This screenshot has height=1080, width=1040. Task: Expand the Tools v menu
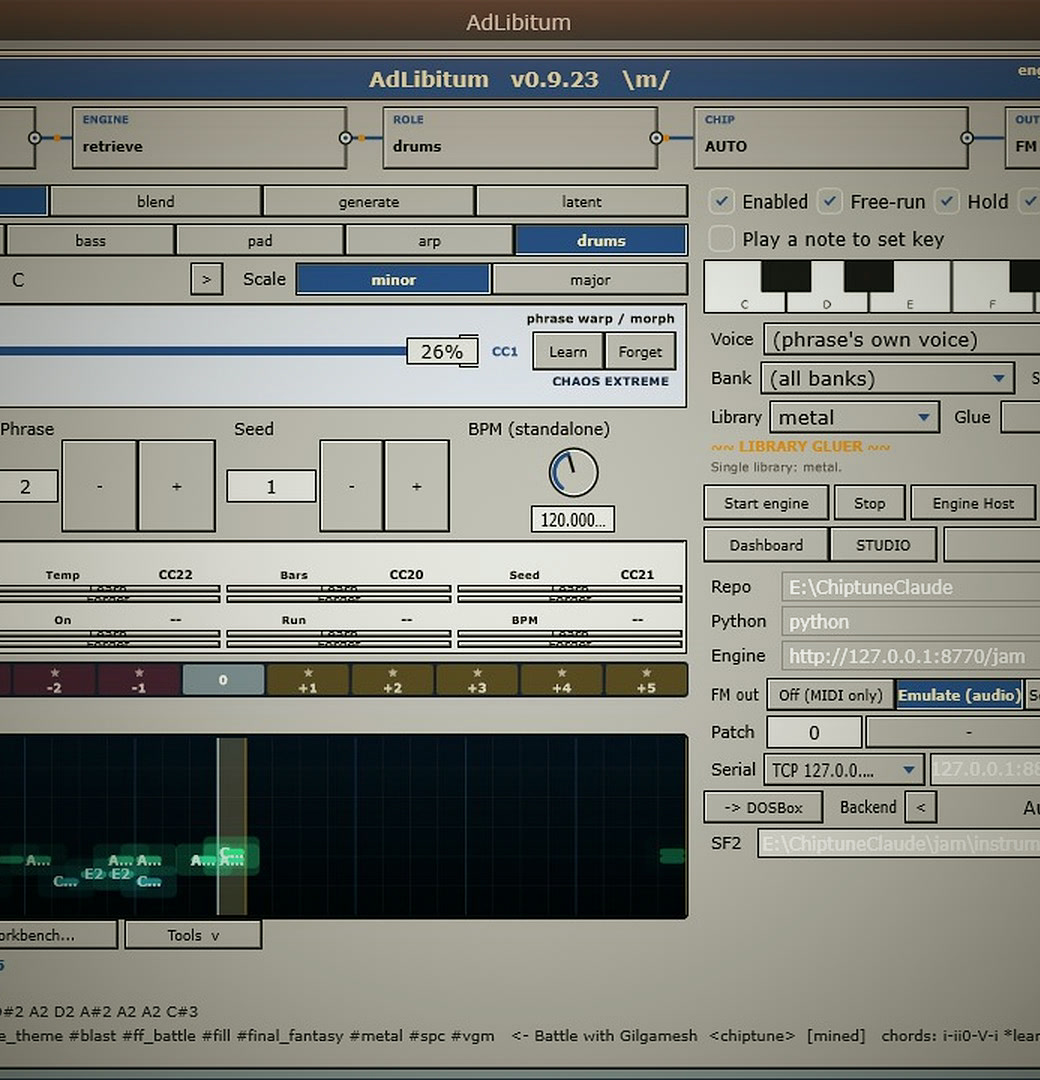(x=194, y=935)
